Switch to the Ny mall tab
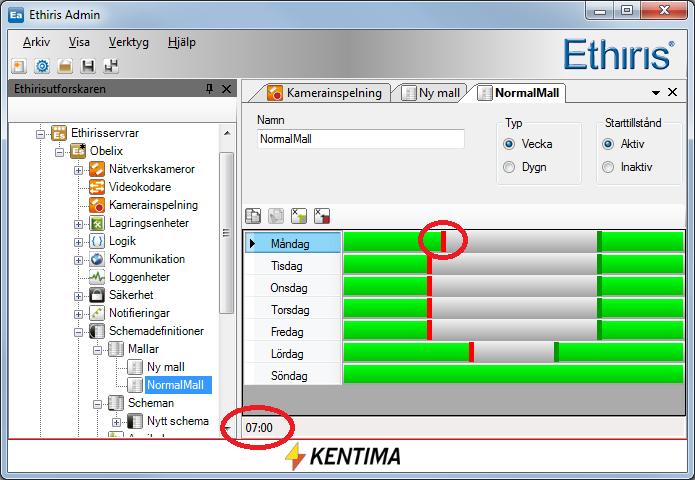Viewport: 695px width, 480px height. point(431,93)
